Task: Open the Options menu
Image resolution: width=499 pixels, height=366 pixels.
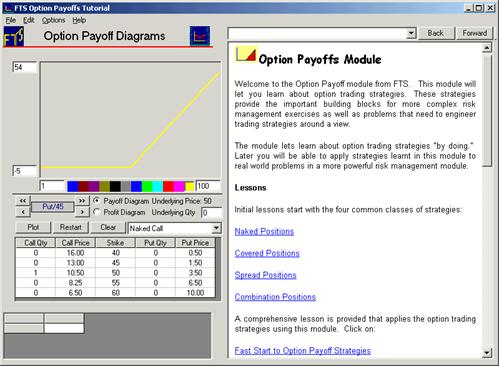Action: click(53, 20)
